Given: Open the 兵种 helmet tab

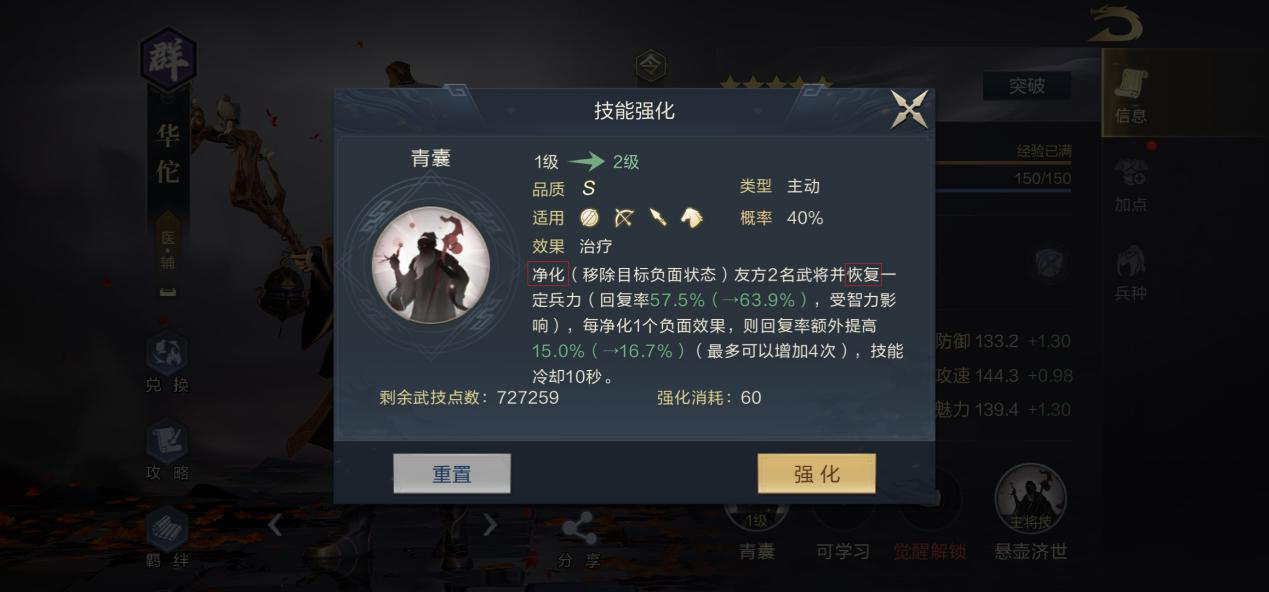Looking at the screenshot, I should (x=1131, y=274).
